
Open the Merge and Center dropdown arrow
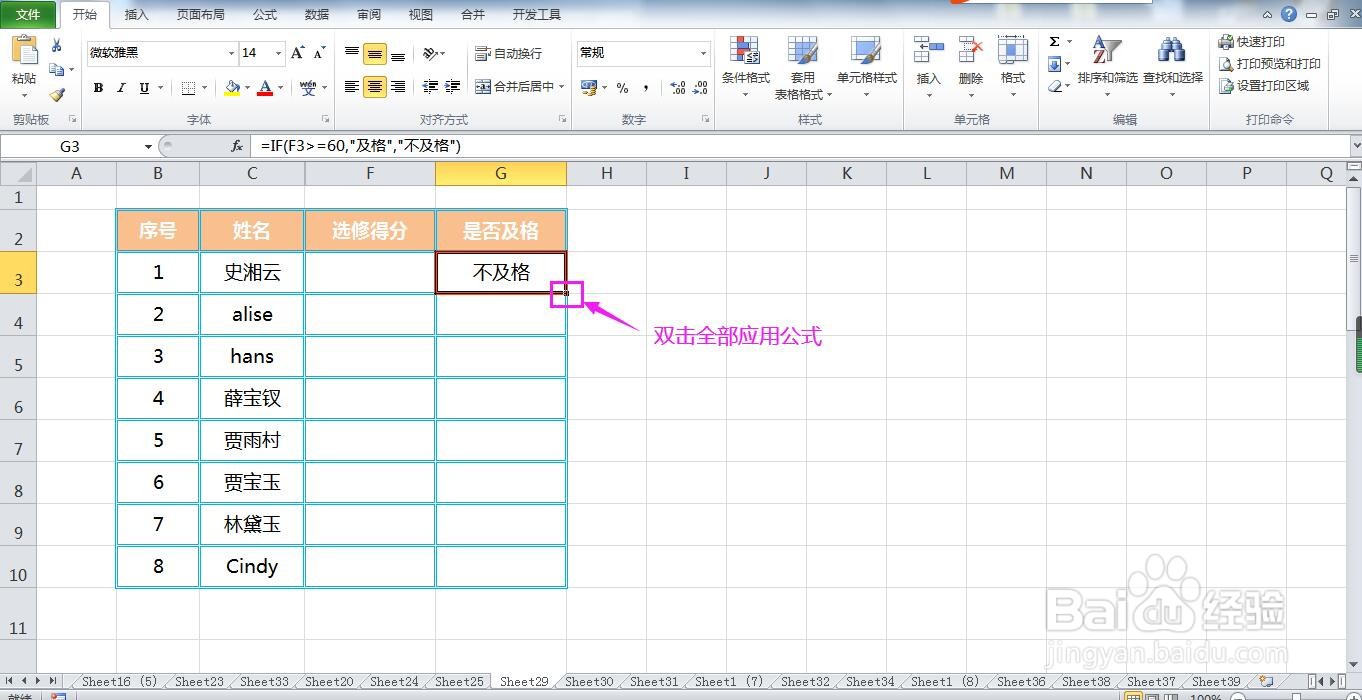coord(562,87)
